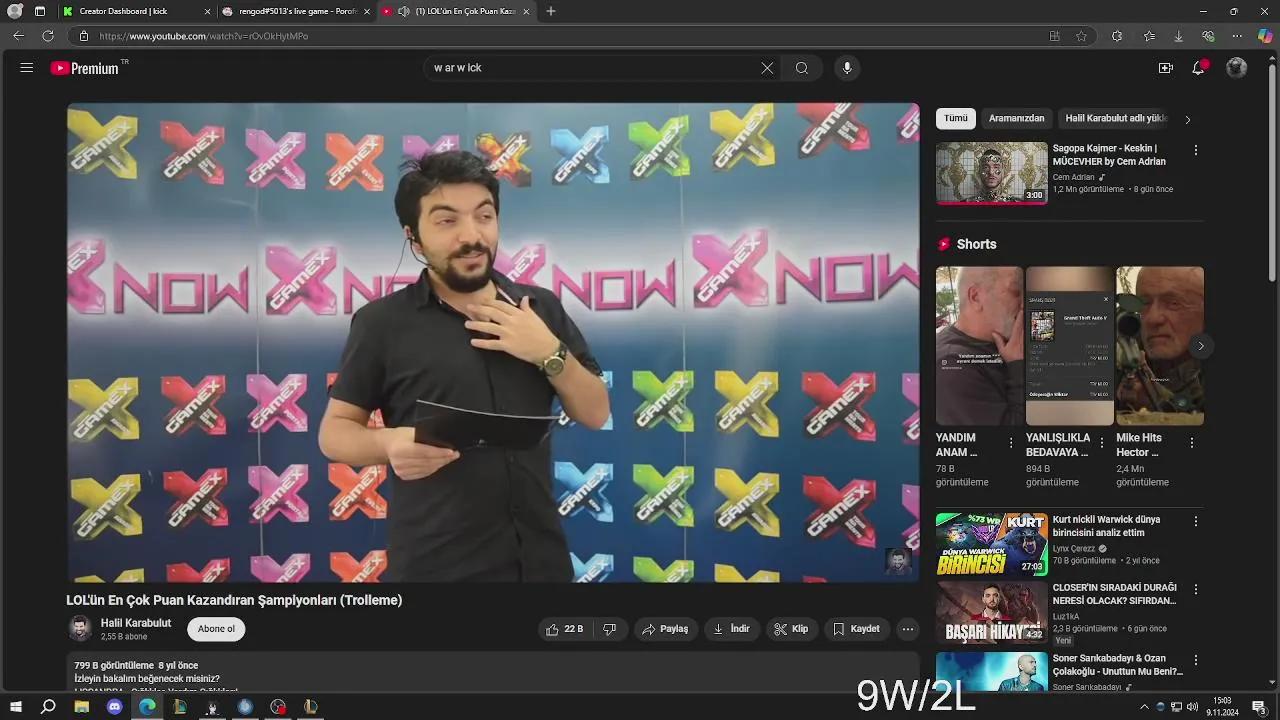
Task: Click the video player to pause
Action: [x=493, y=343]
